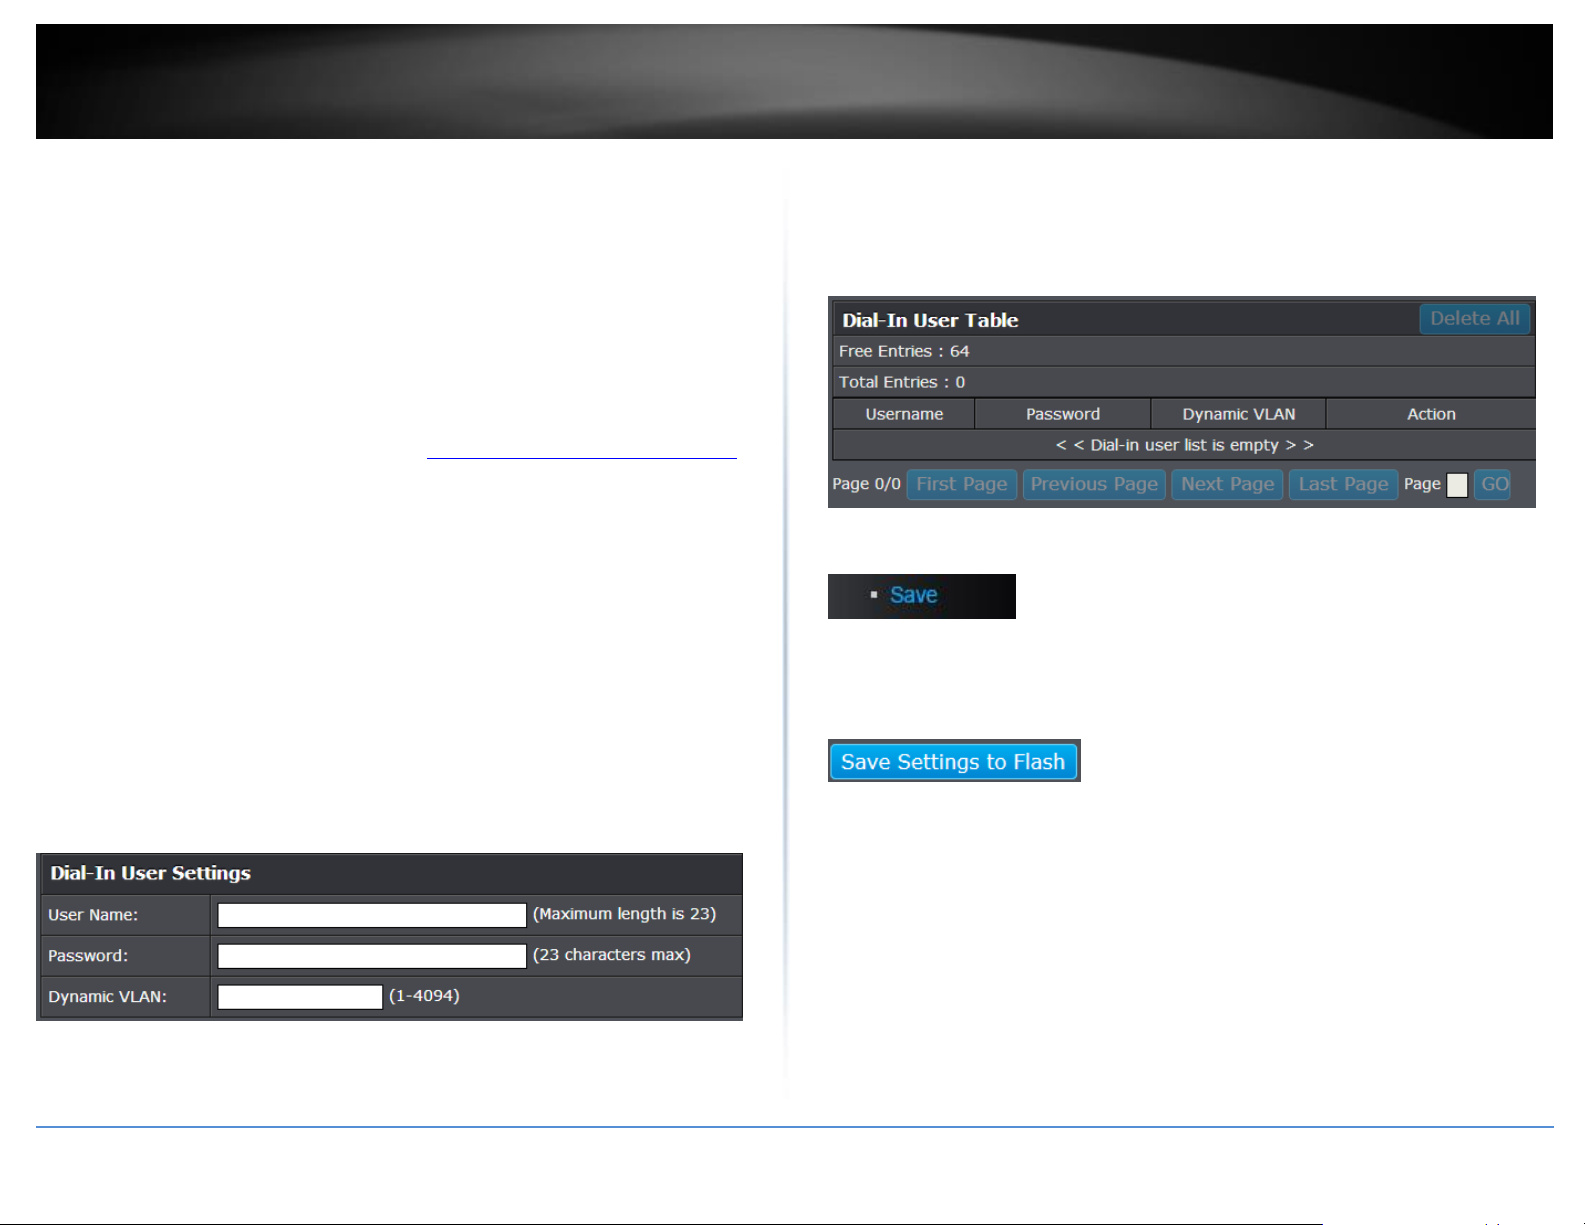1585x1225 pixels.
Task: Focus the Page number input box
Action: click(1457, 485)
